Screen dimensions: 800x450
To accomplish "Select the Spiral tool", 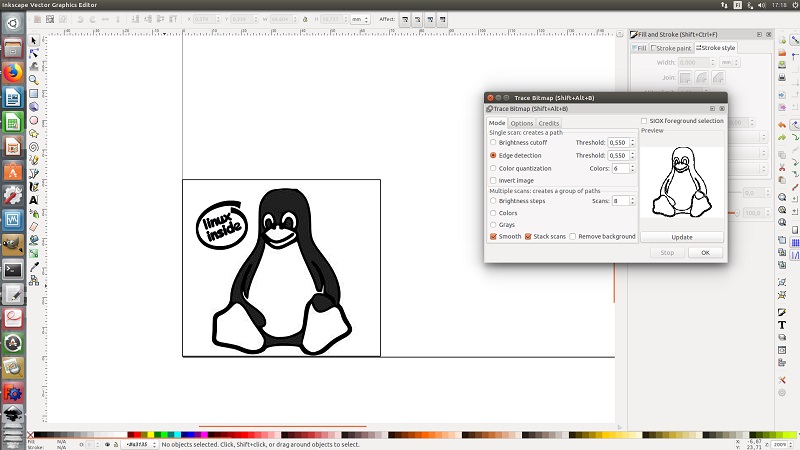I will point(34,147).
